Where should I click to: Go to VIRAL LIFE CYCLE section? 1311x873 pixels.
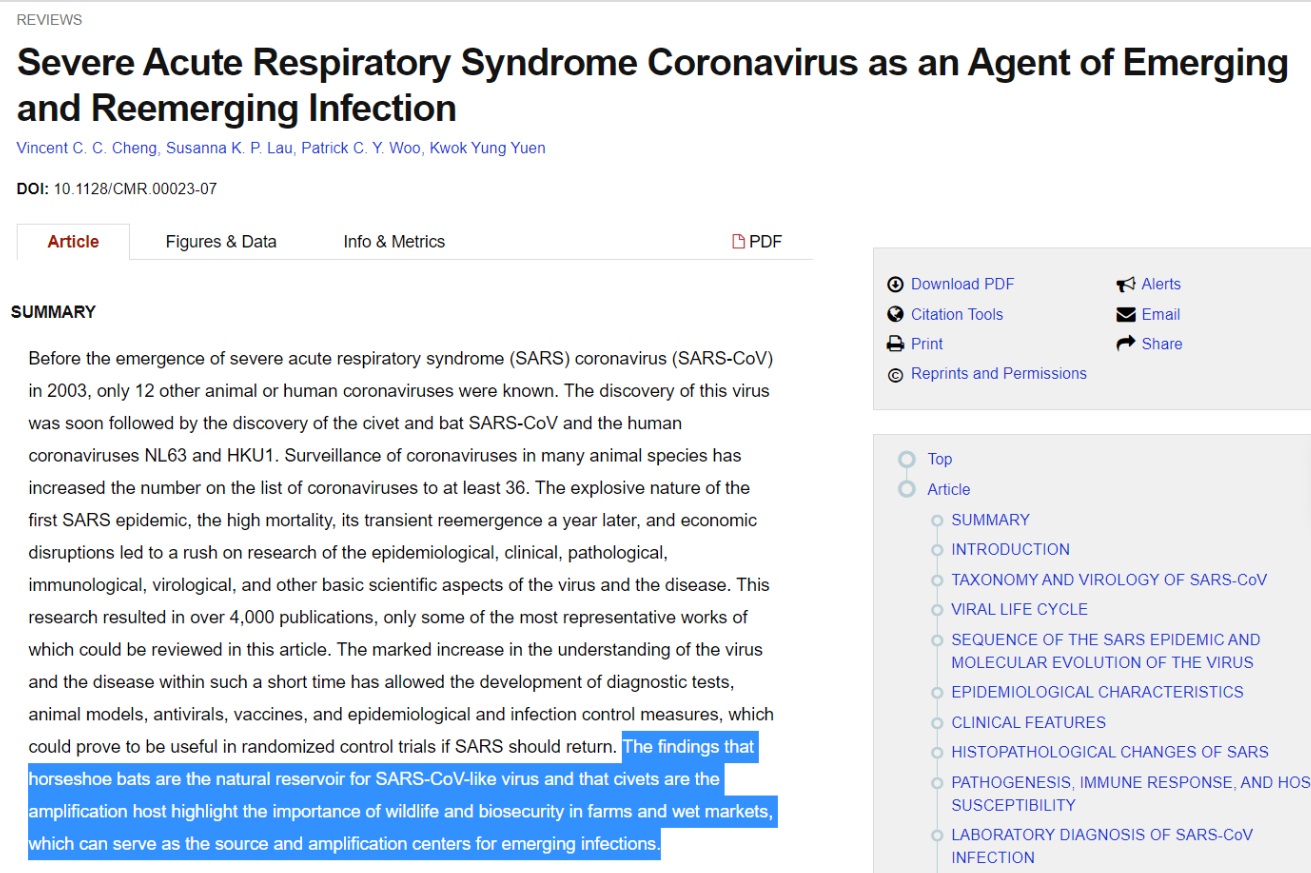[1019, 610]
